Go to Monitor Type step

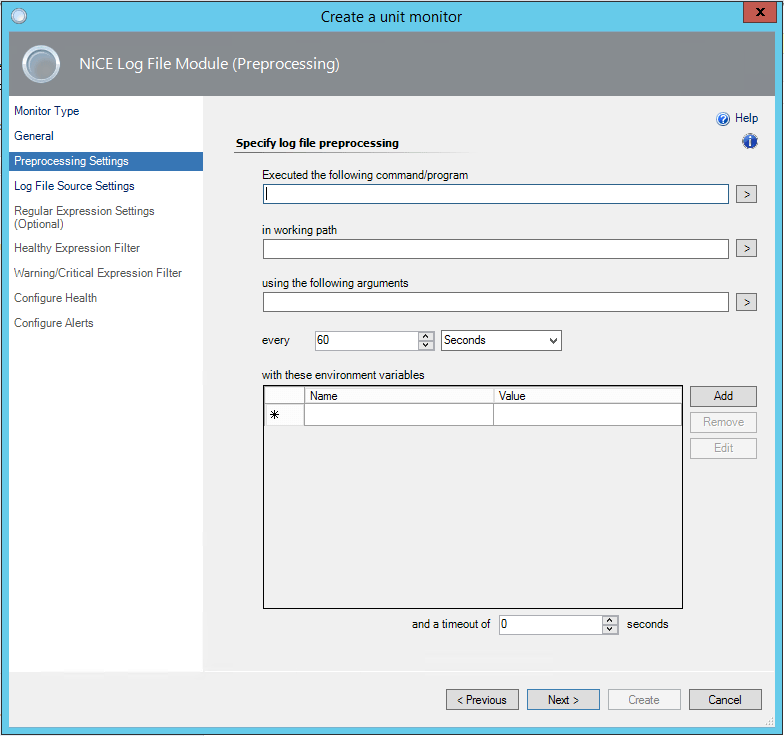[x=46, y=111]
